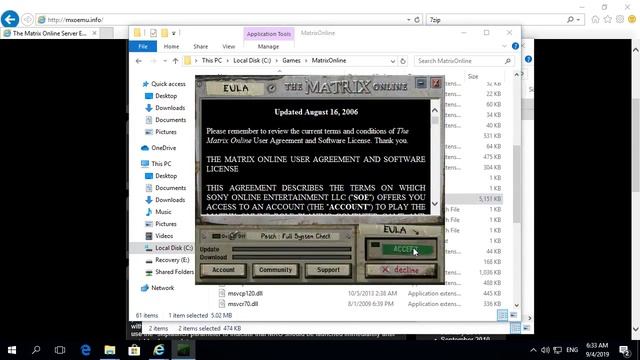Refresh the MatrixOnline folder view

pos(403,61)
